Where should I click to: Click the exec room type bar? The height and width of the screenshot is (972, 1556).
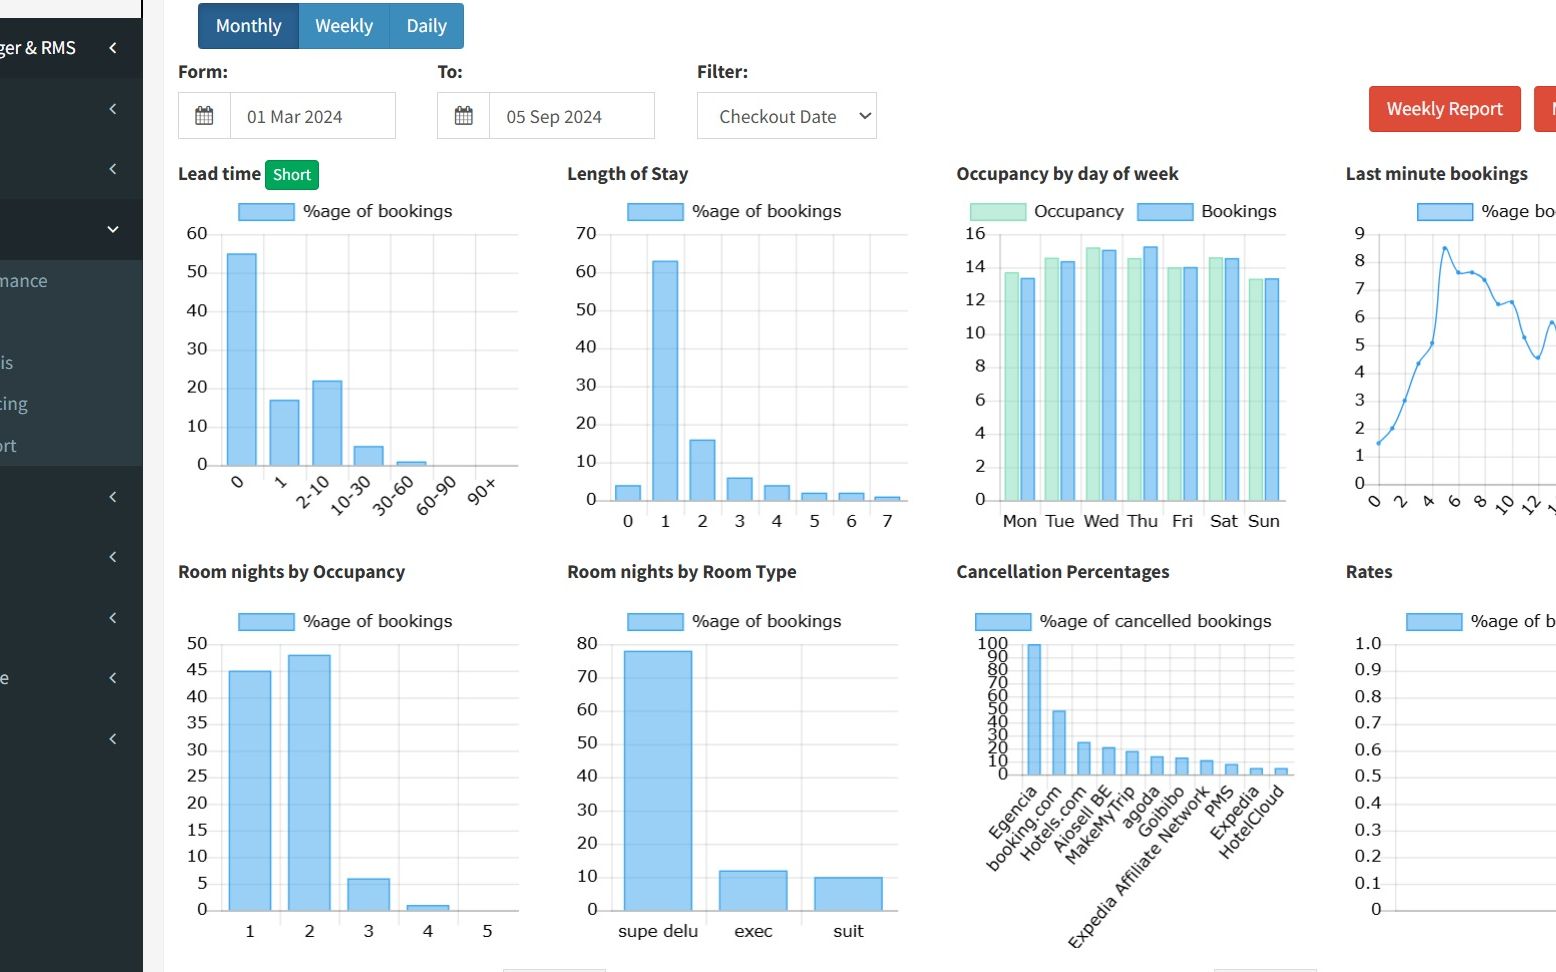pos(753,891)
